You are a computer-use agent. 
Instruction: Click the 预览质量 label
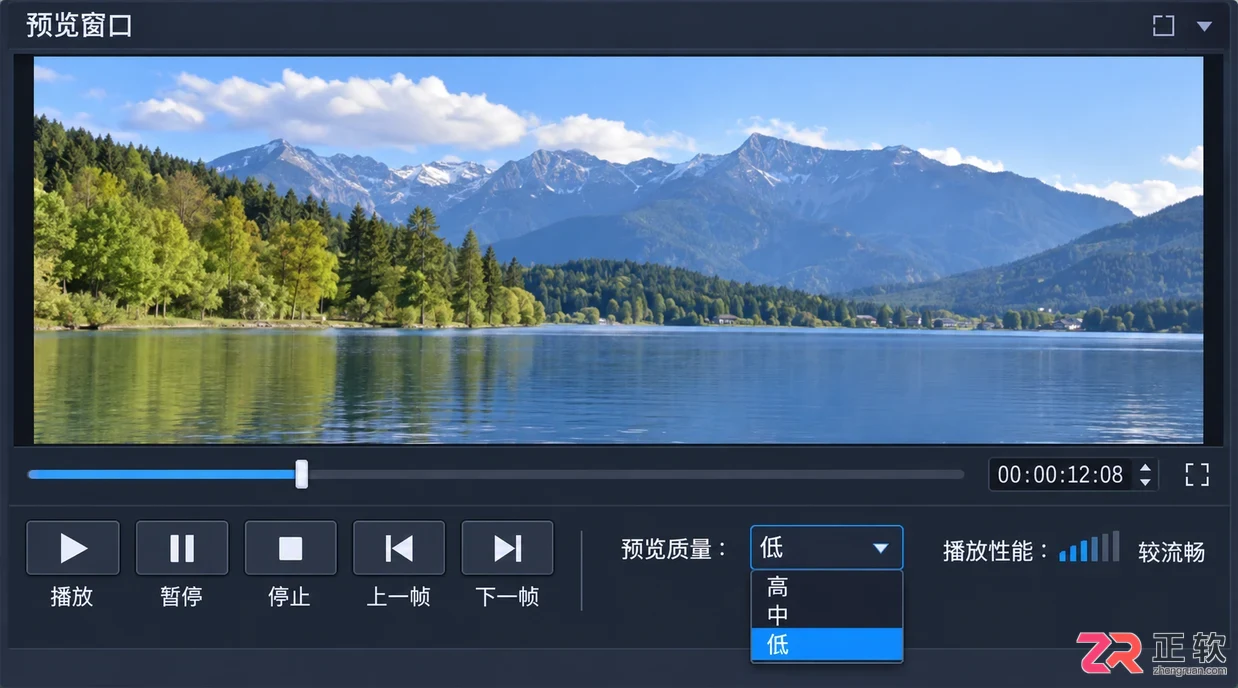point(674,549)
